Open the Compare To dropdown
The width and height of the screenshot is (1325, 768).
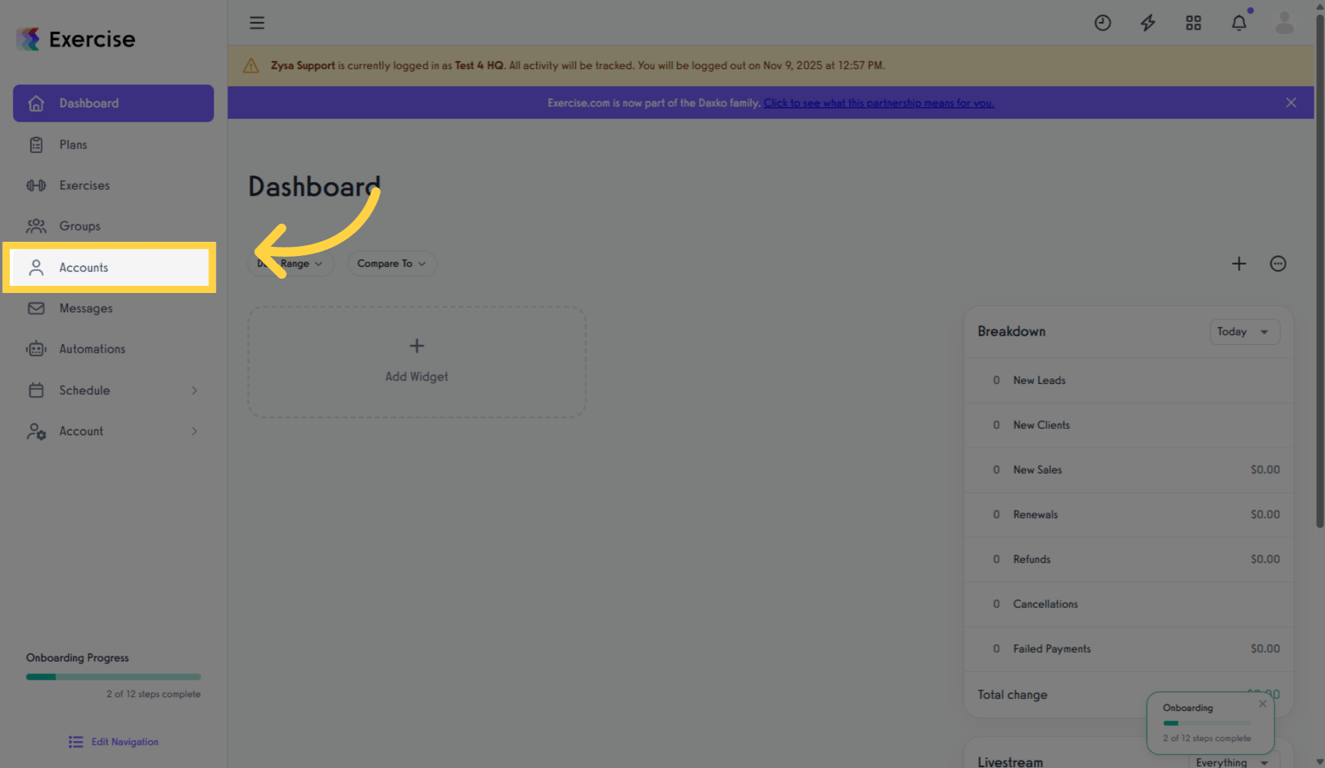[391, 263]
